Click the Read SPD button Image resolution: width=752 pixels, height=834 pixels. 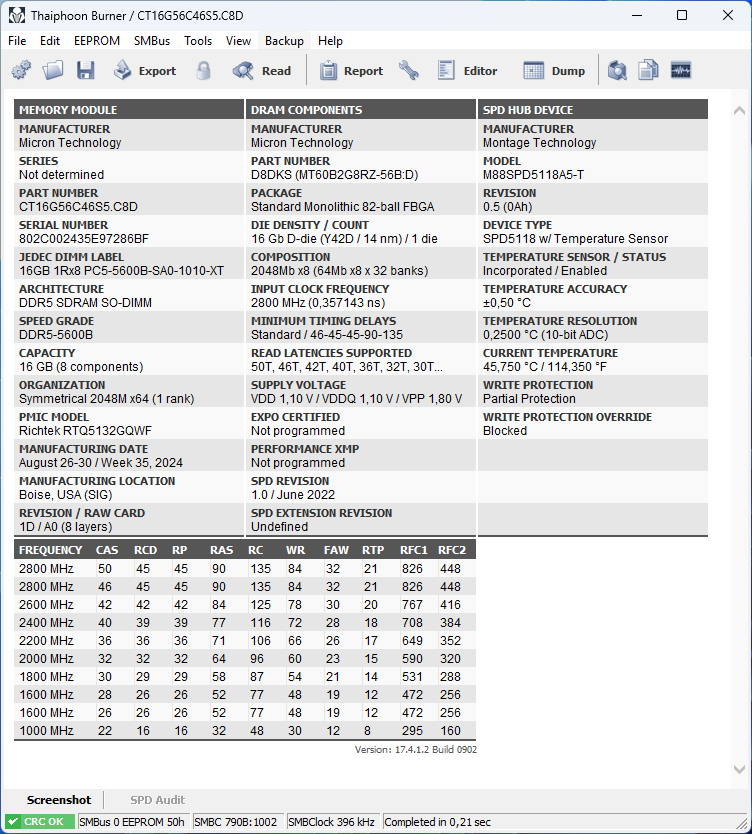point(262,70)
